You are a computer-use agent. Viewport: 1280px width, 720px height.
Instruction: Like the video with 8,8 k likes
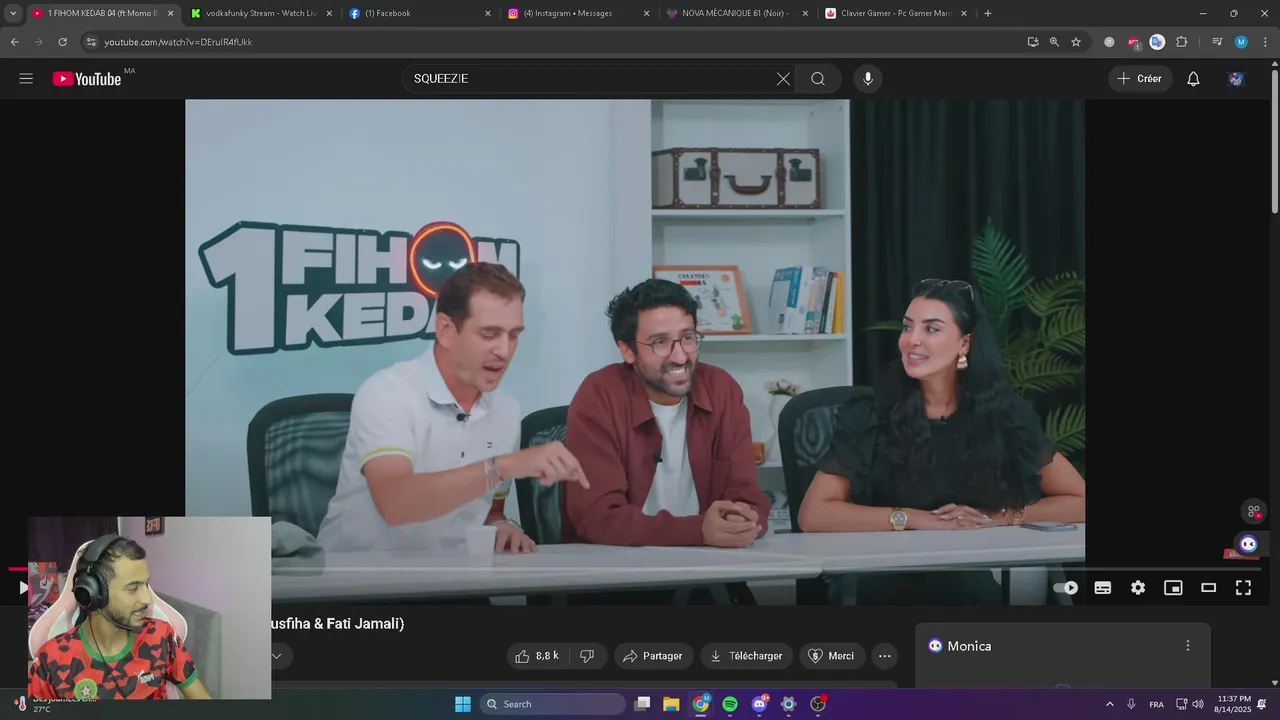click(x=537, y=656)
